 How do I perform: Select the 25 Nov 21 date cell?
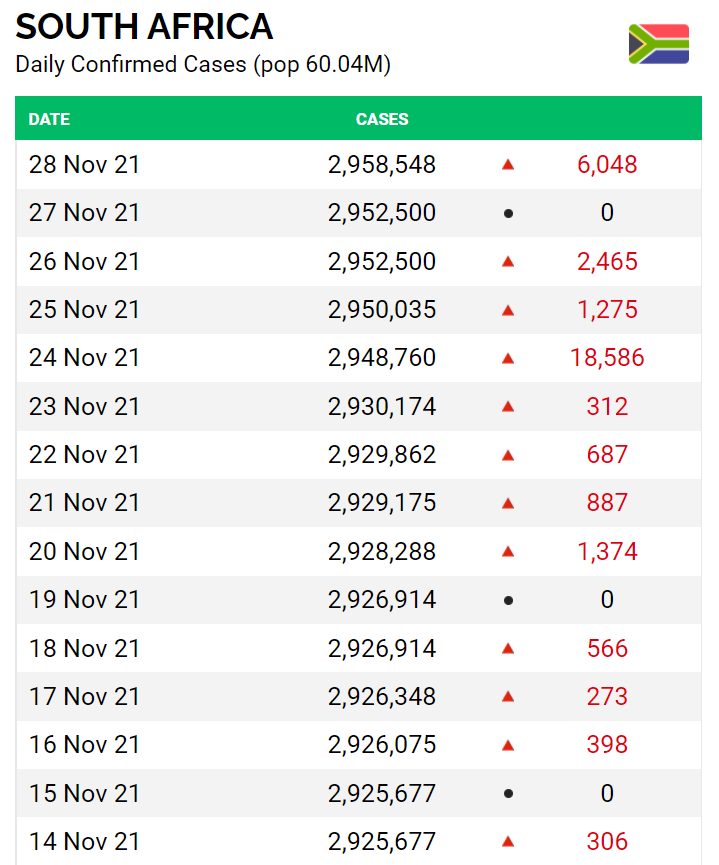pos(85,310)
